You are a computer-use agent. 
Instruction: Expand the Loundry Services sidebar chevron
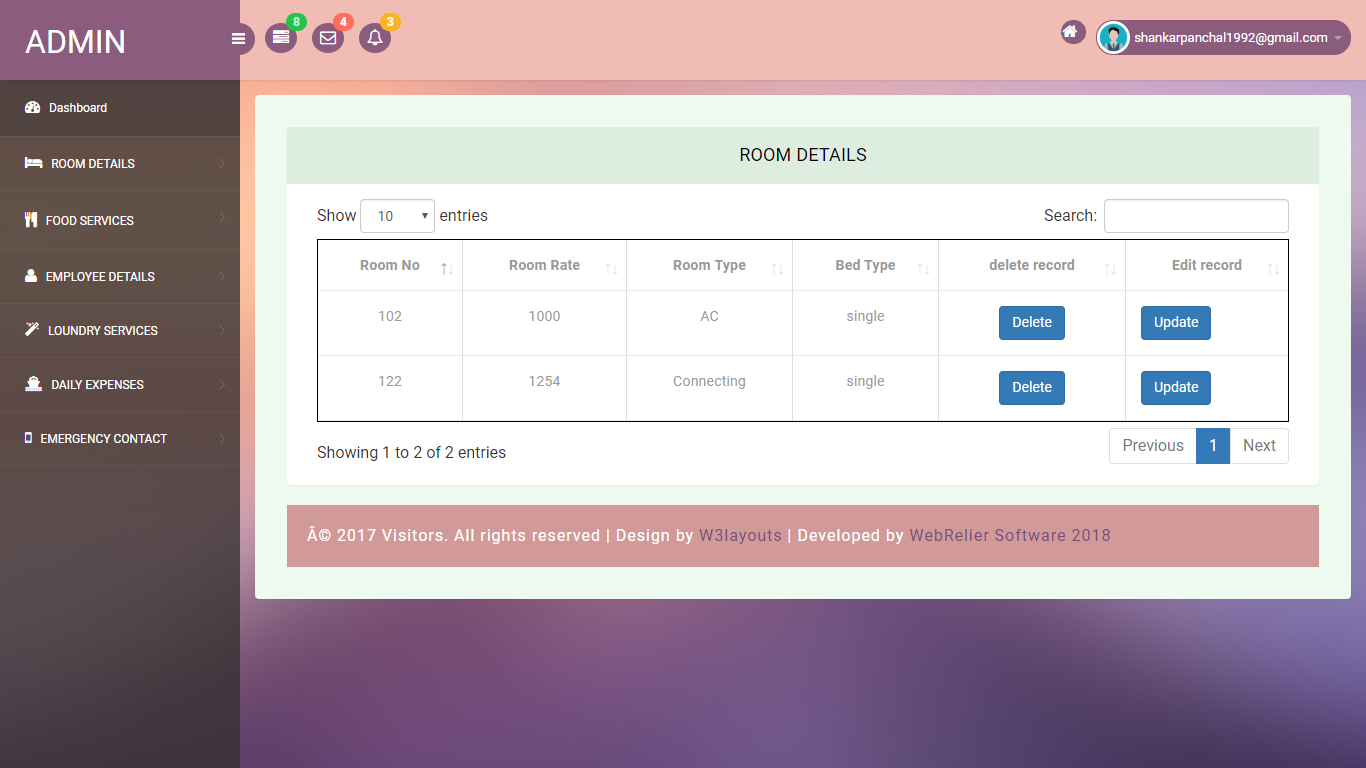[x=222, y=329]
